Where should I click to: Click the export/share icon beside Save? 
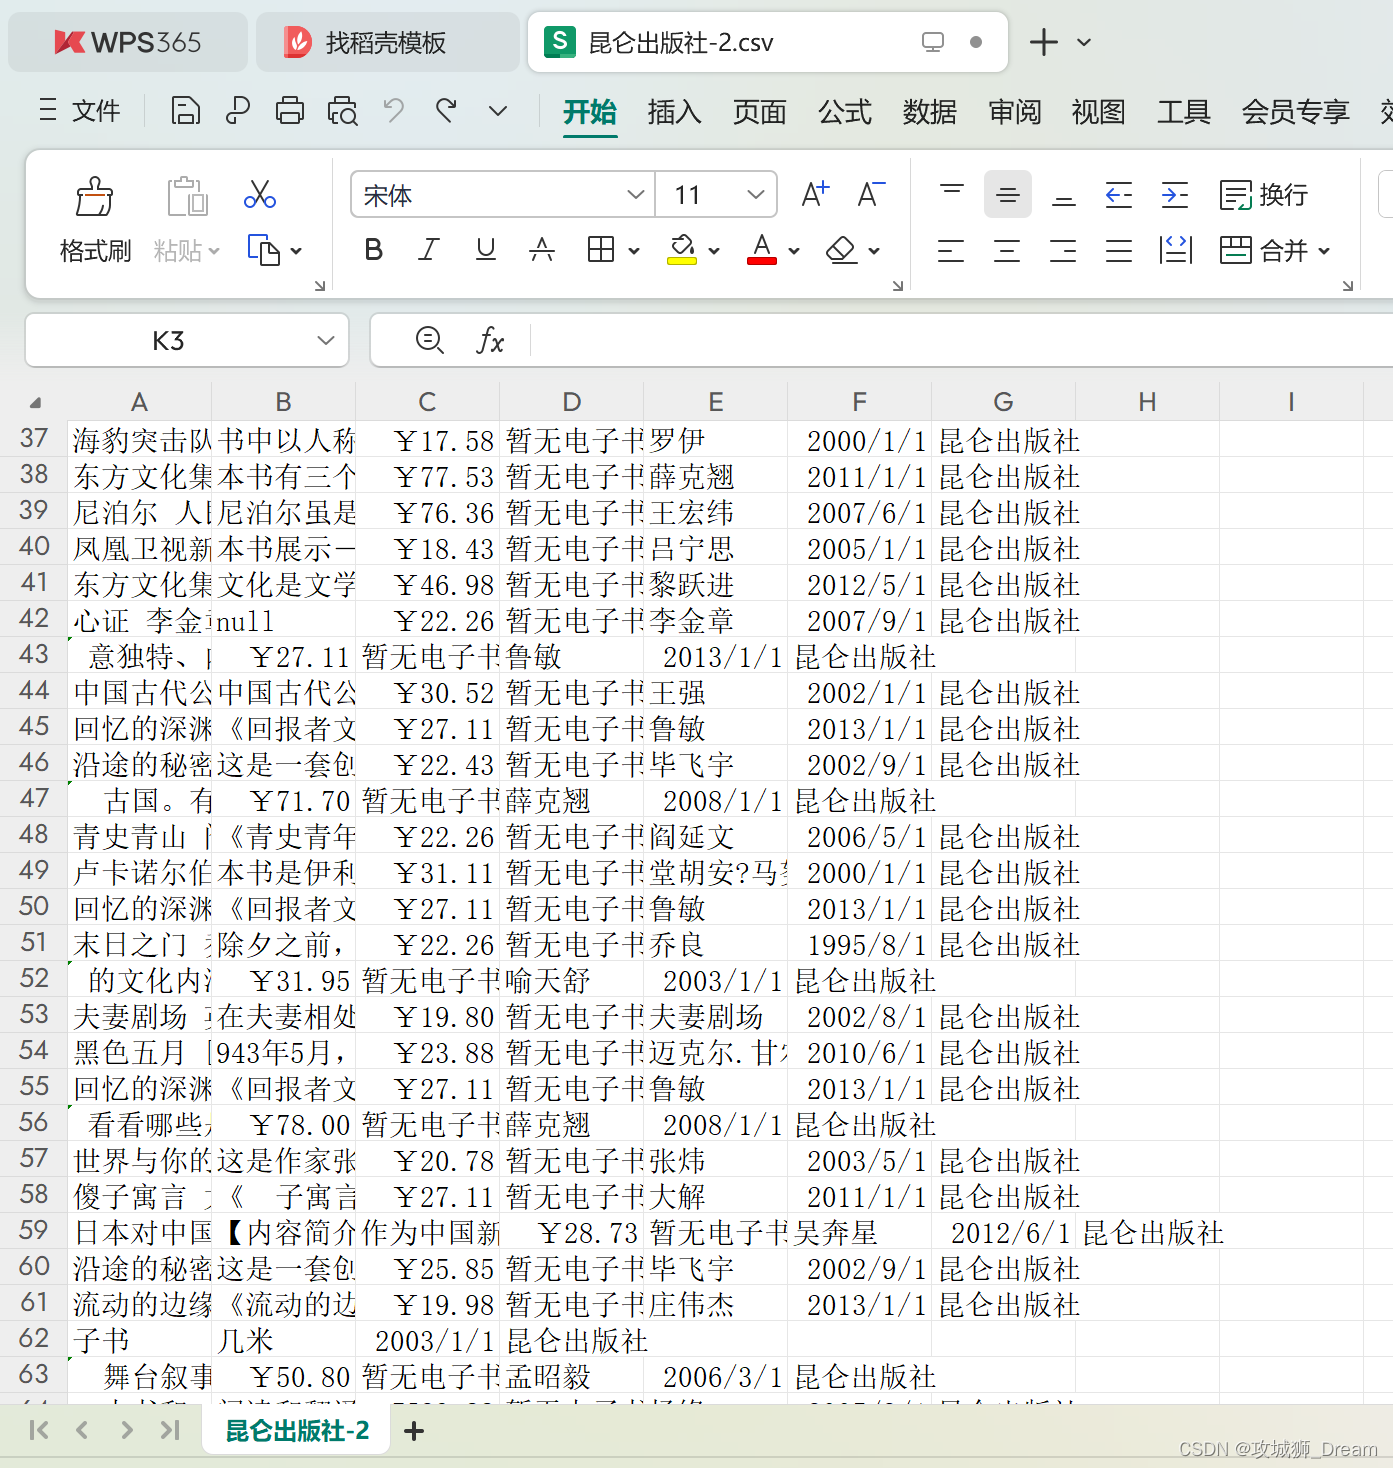pyautogui.click(x=238, y=110)
